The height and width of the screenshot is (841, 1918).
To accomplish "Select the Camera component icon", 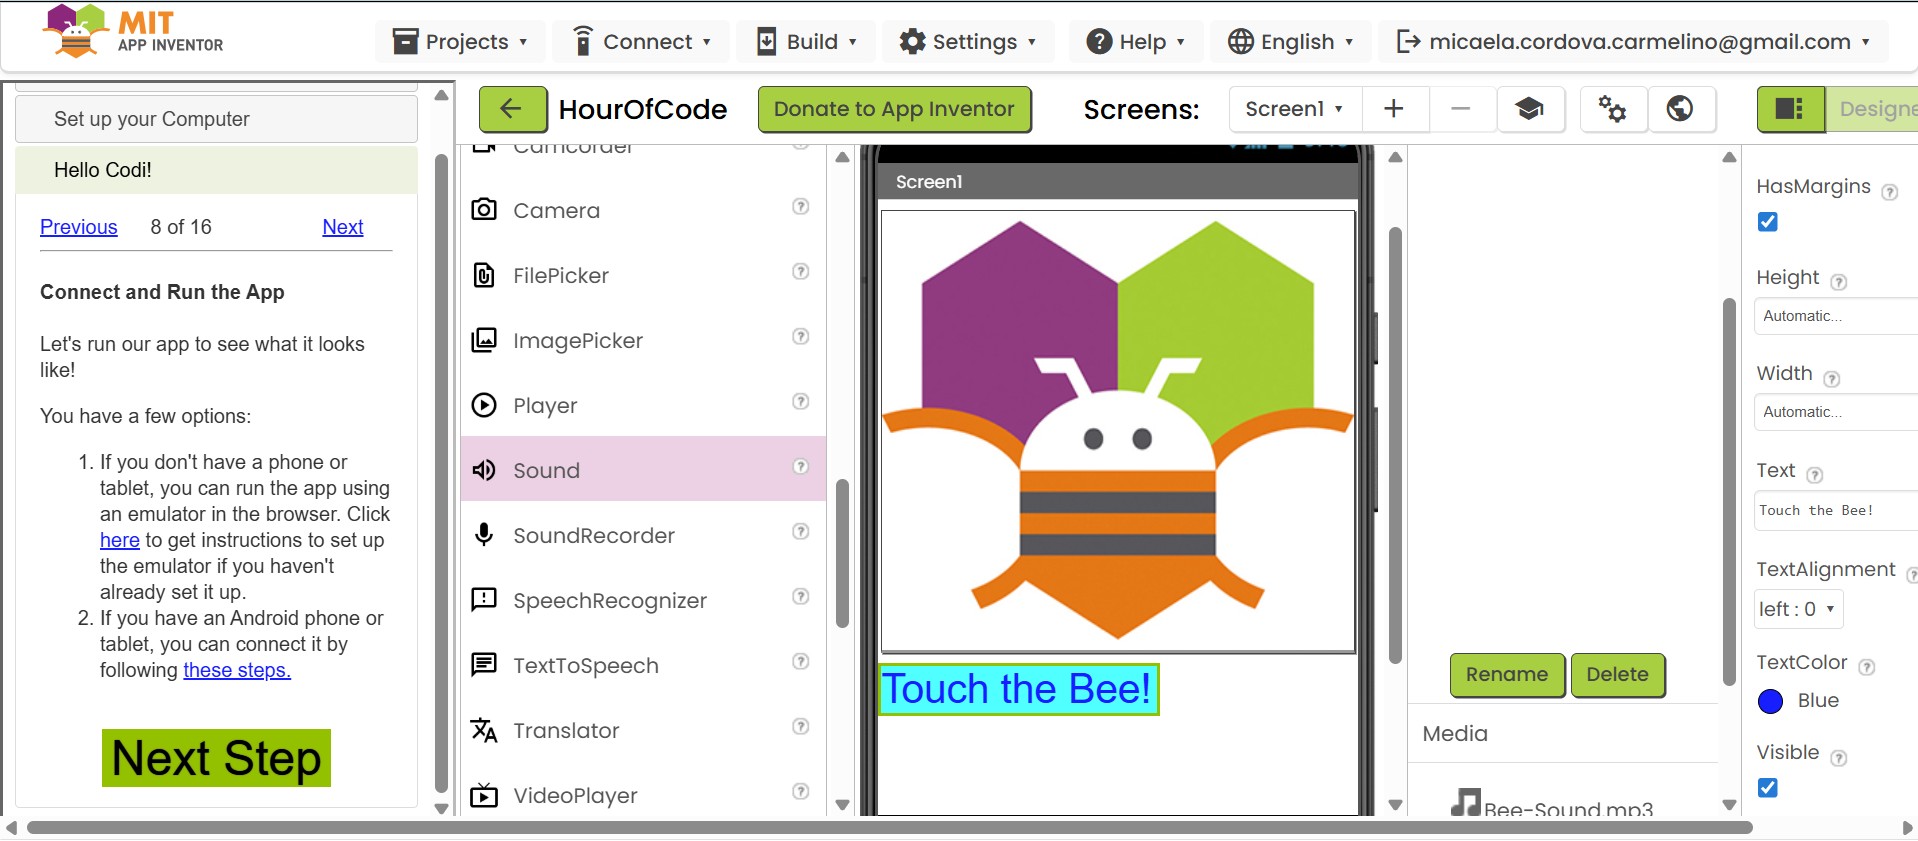I will [x=484, y=209].
